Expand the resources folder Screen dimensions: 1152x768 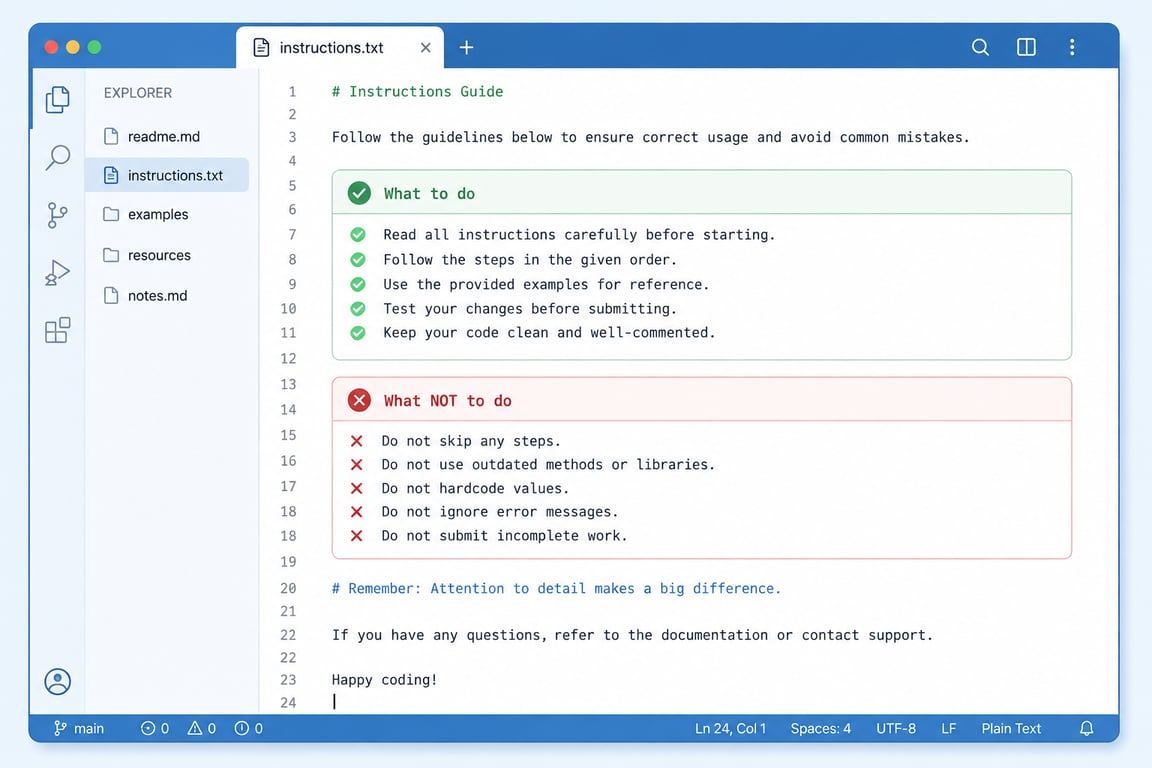159,255
